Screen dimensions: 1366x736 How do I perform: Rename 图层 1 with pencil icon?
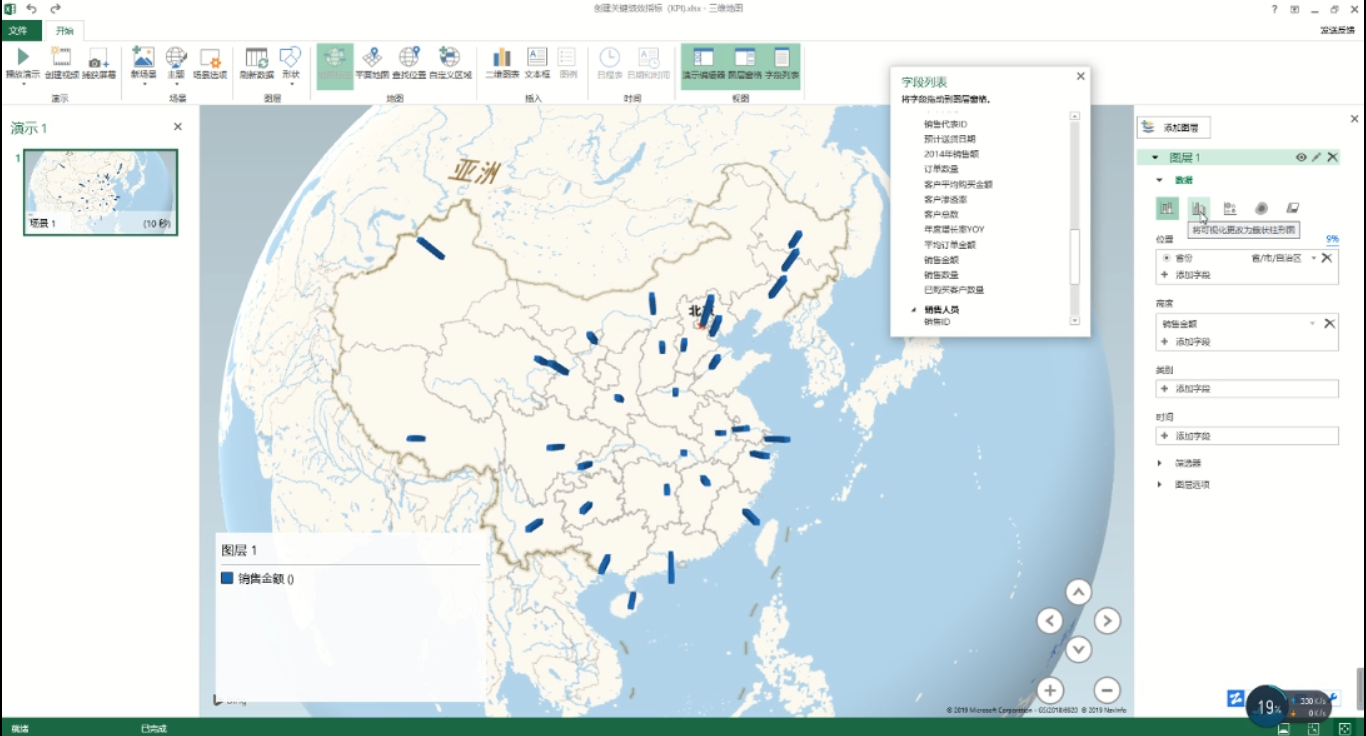click(1317, 157)
